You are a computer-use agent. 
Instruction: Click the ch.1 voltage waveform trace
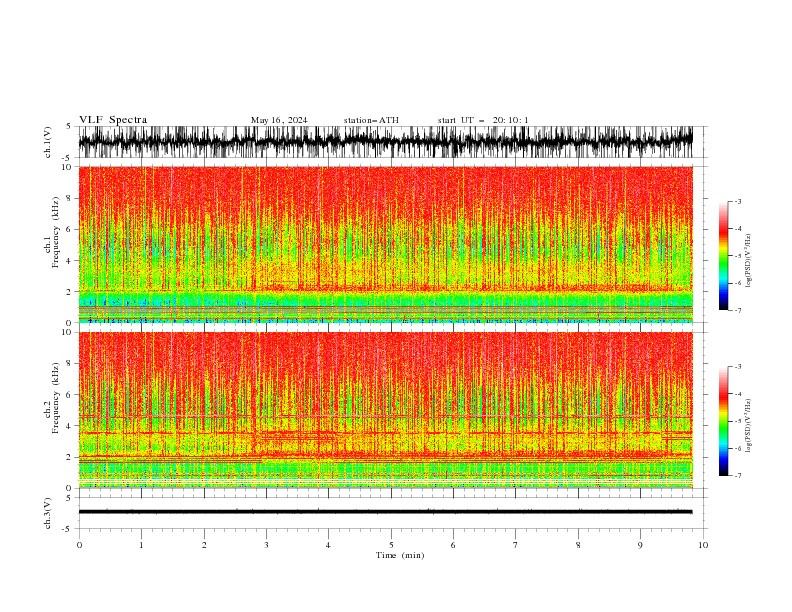385,142
